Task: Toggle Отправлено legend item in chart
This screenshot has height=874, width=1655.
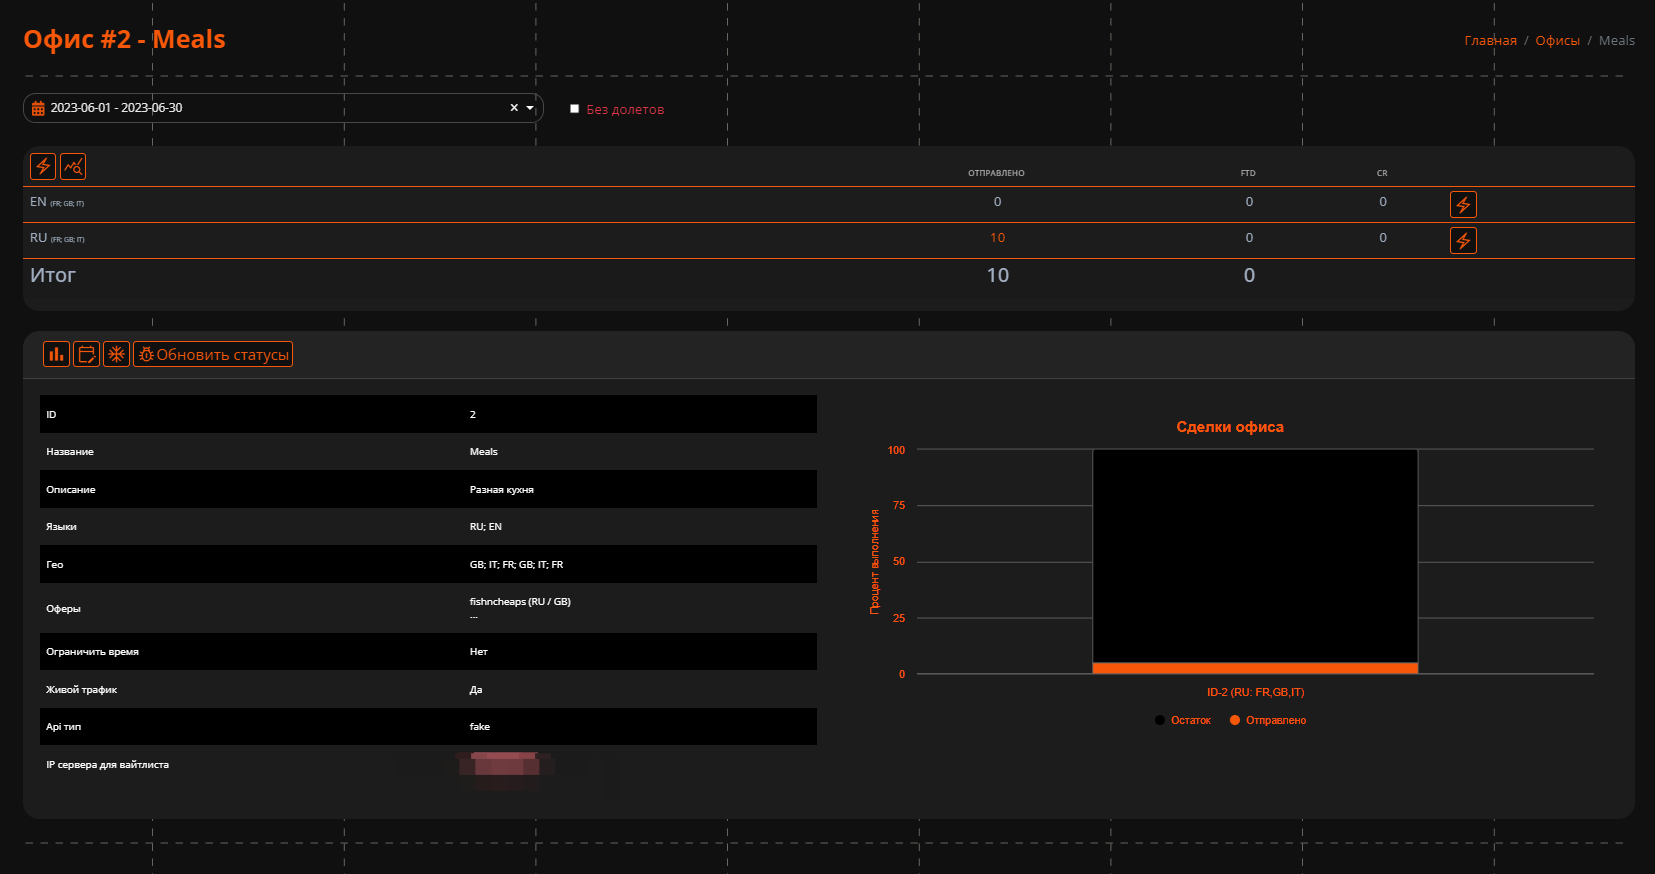Action: tap(1268, 720)
